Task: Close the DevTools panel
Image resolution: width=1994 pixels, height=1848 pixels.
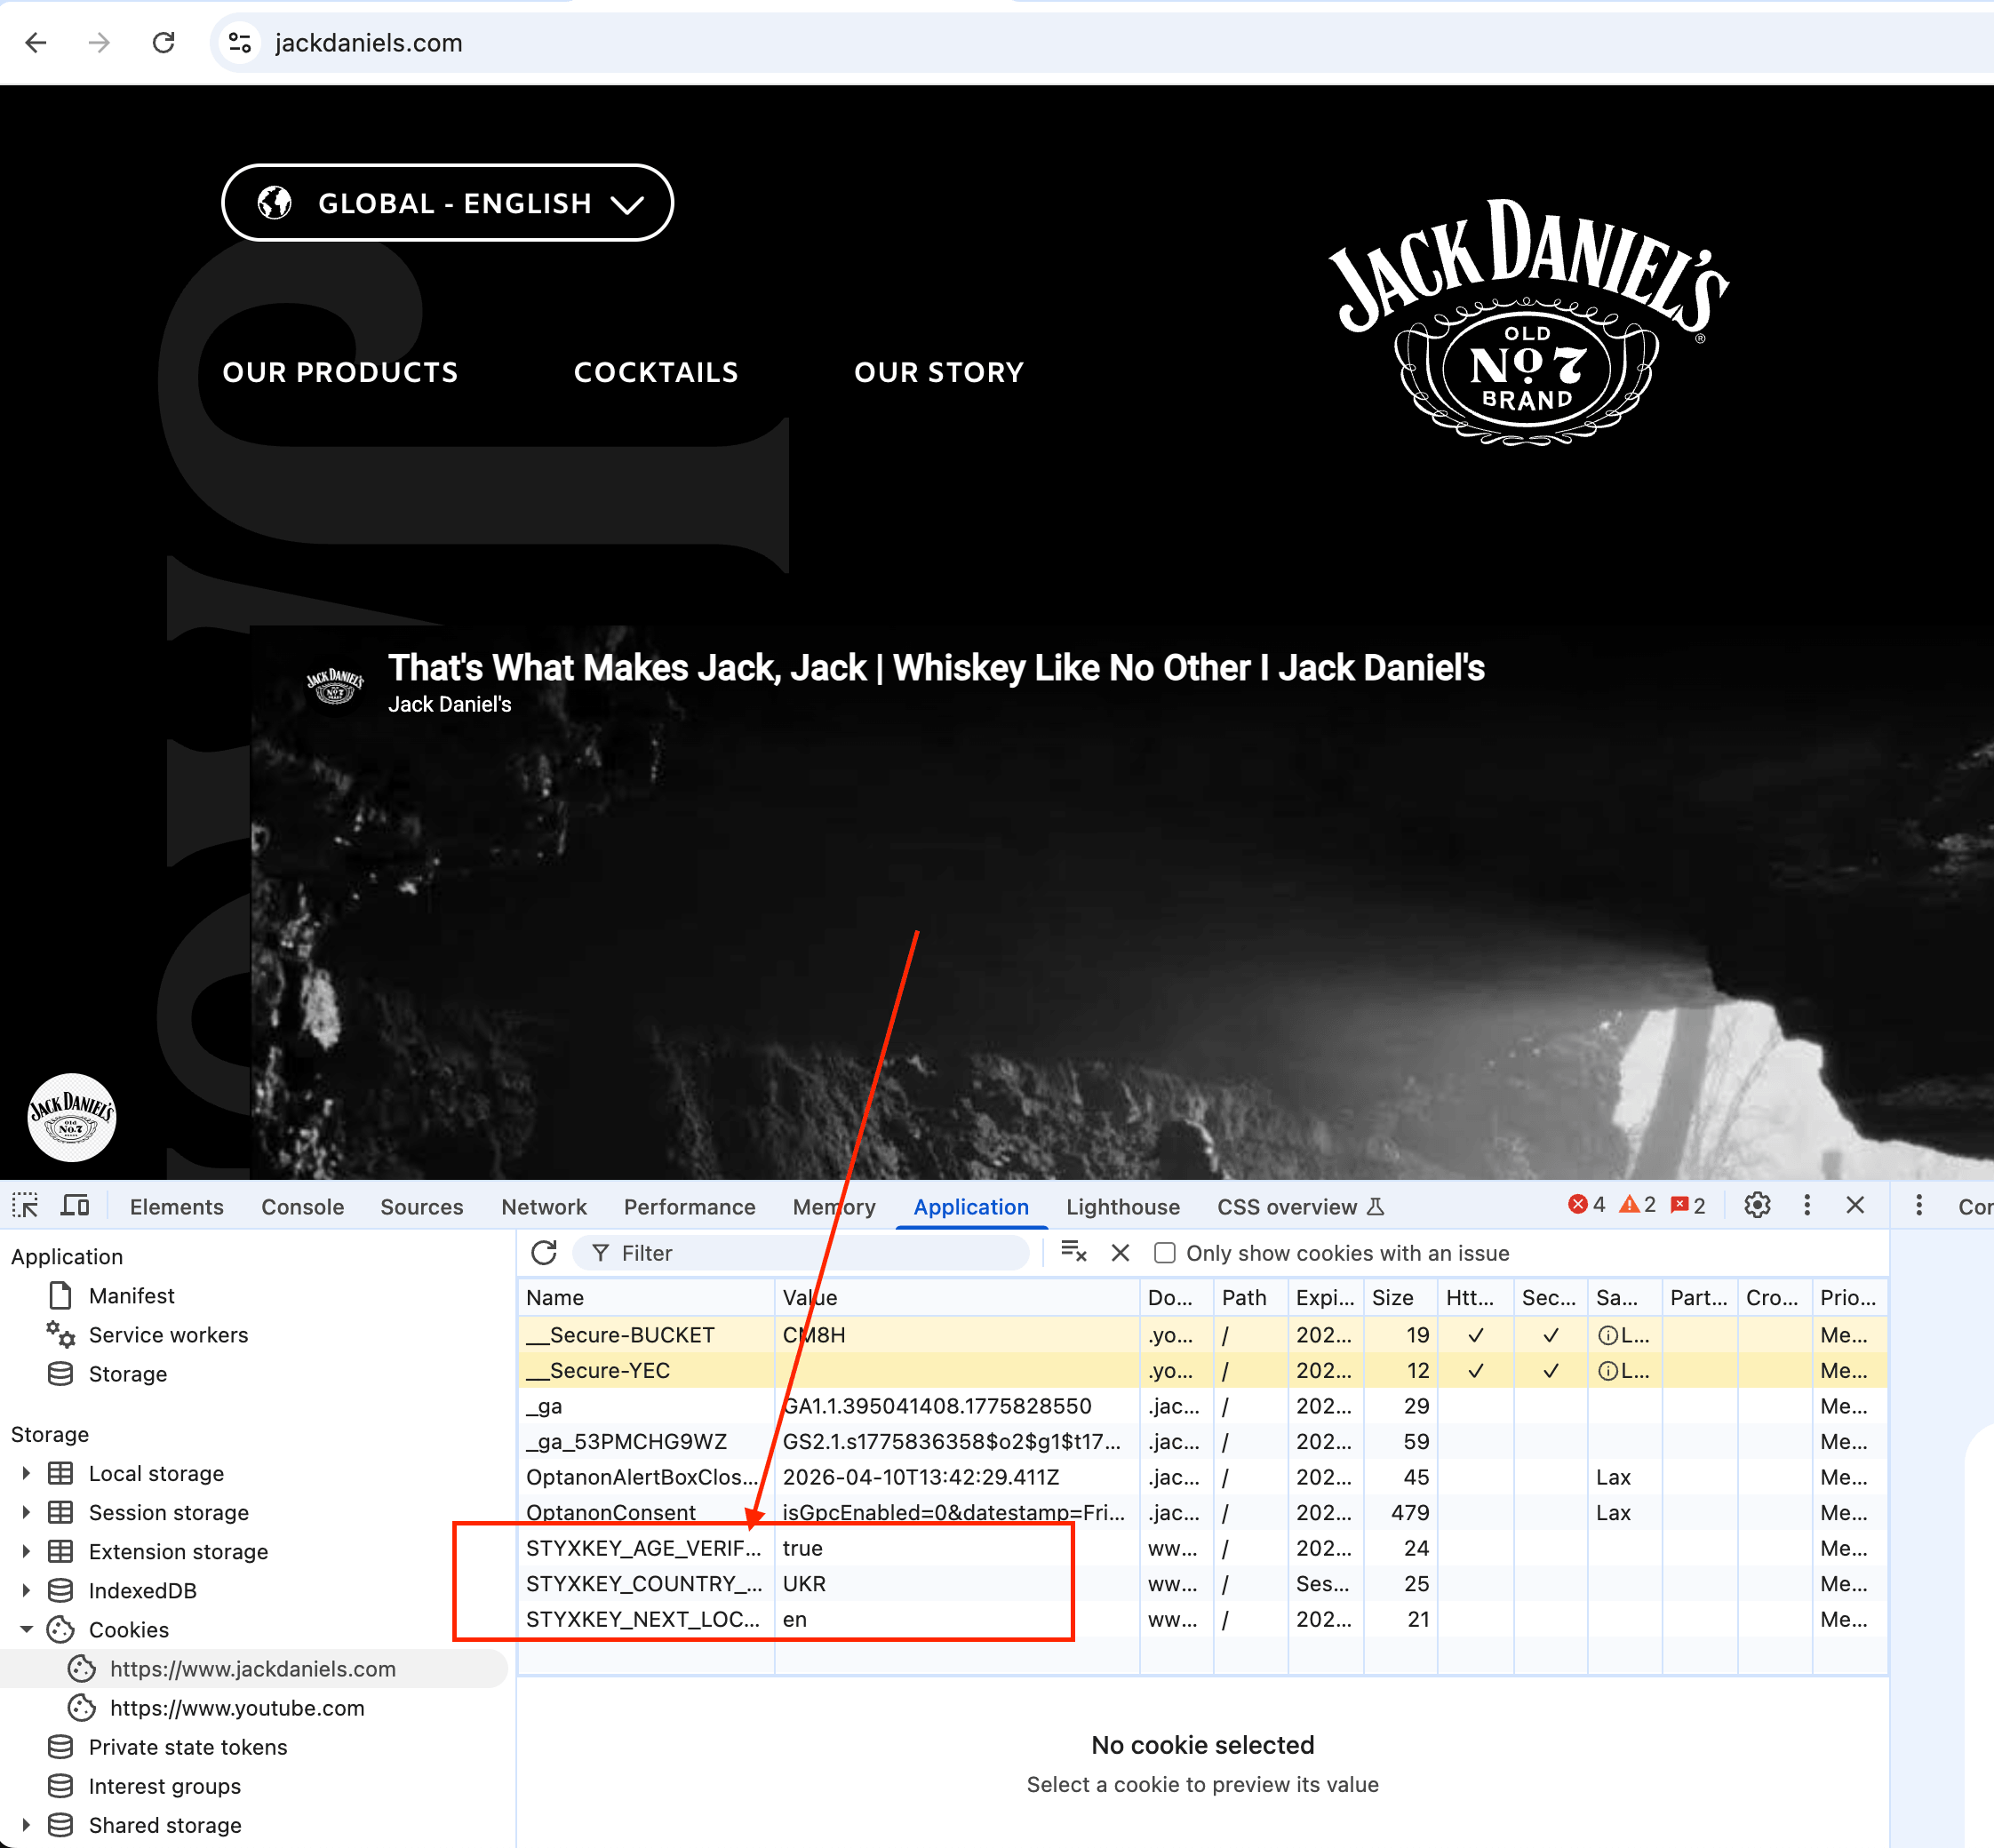Action: (1855, 1205)
